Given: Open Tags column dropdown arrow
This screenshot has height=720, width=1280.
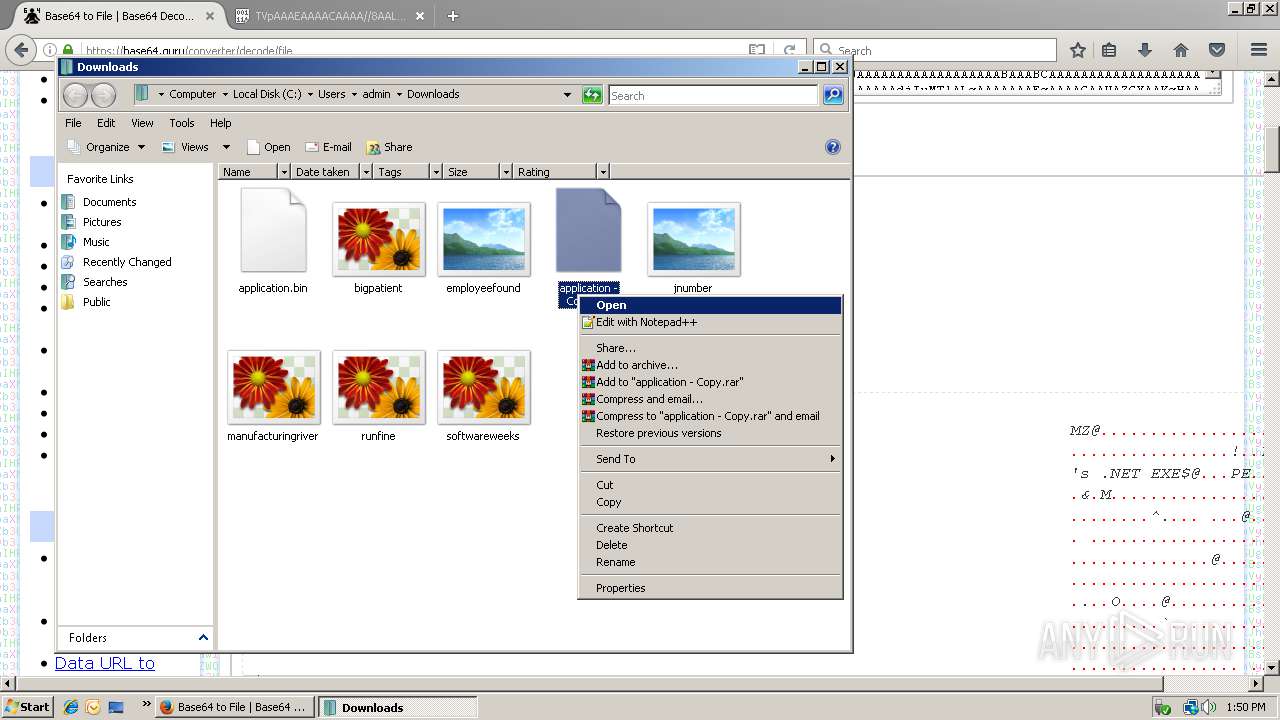Looking at the screenshot, I should [x=435, y=172].
